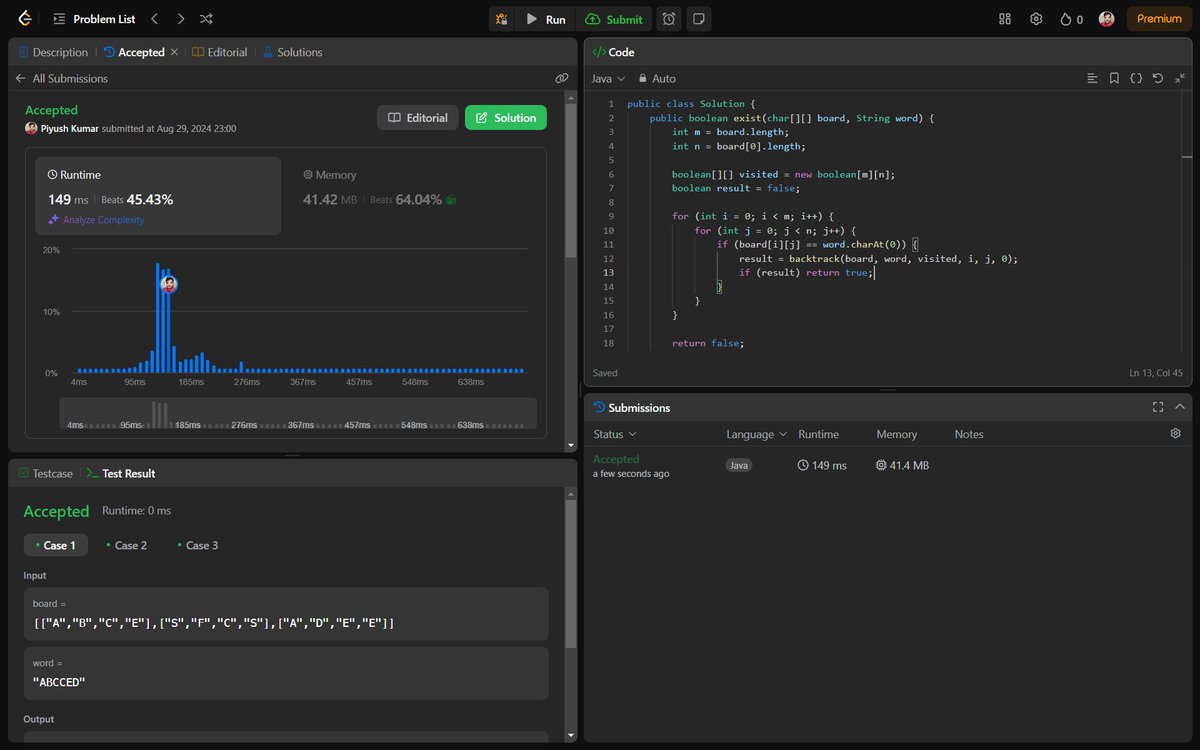Collapse the Submissions panel chevron
Image resolution: width=1200 pixels, height=750 pixels.
tap(1180, 407)
